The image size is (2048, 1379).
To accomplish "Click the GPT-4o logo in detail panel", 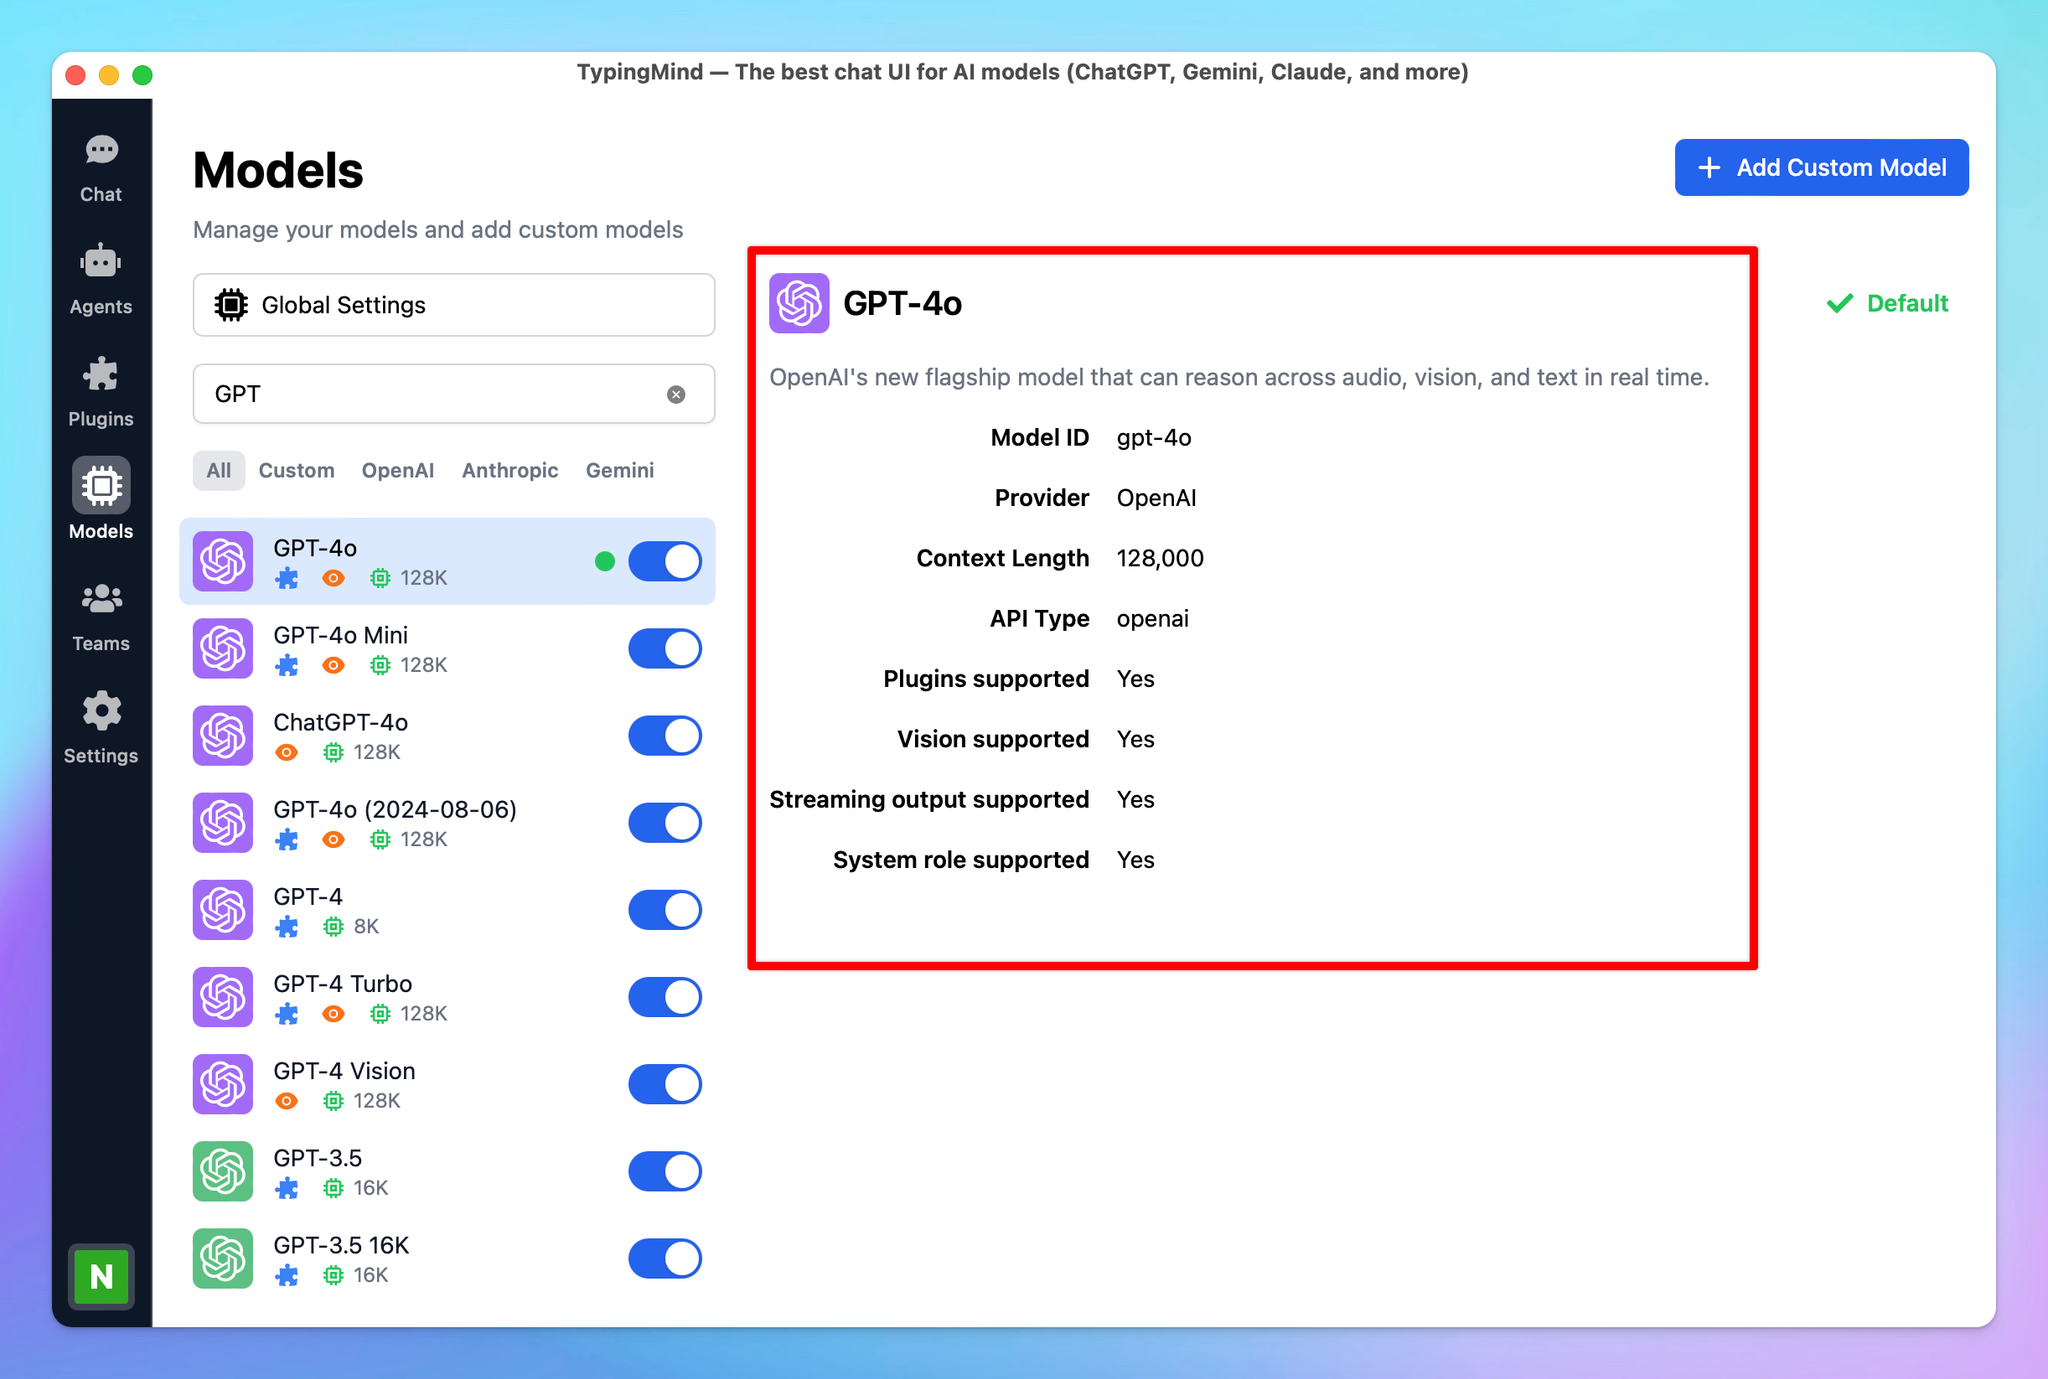I will pos(799,303).
